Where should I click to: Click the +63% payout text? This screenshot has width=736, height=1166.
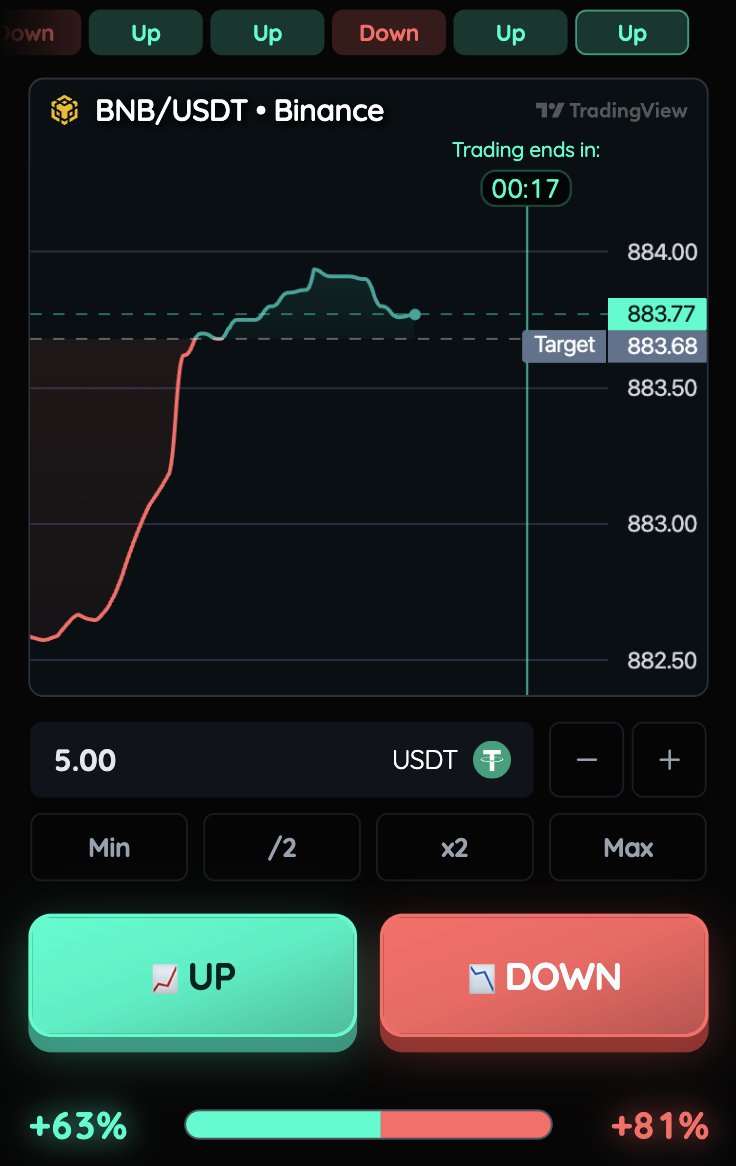click(x=78, y=1126)
